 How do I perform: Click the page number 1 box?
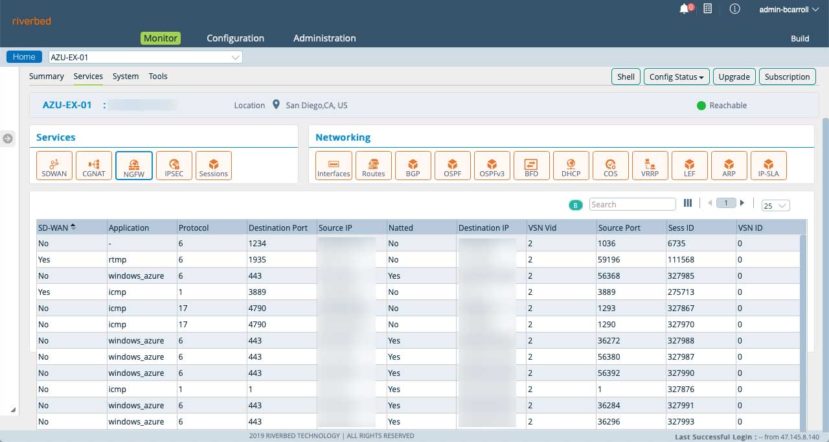click(x=726, y=203)
